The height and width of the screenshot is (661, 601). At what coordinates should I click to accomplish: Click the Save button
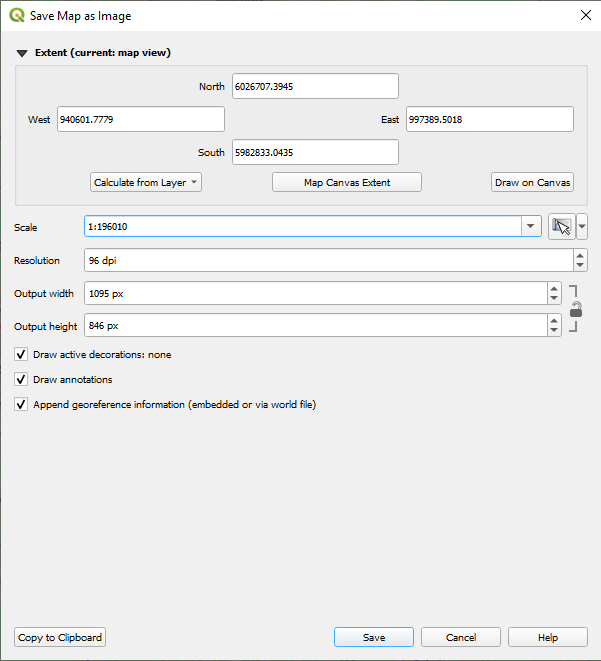point(374,637)
